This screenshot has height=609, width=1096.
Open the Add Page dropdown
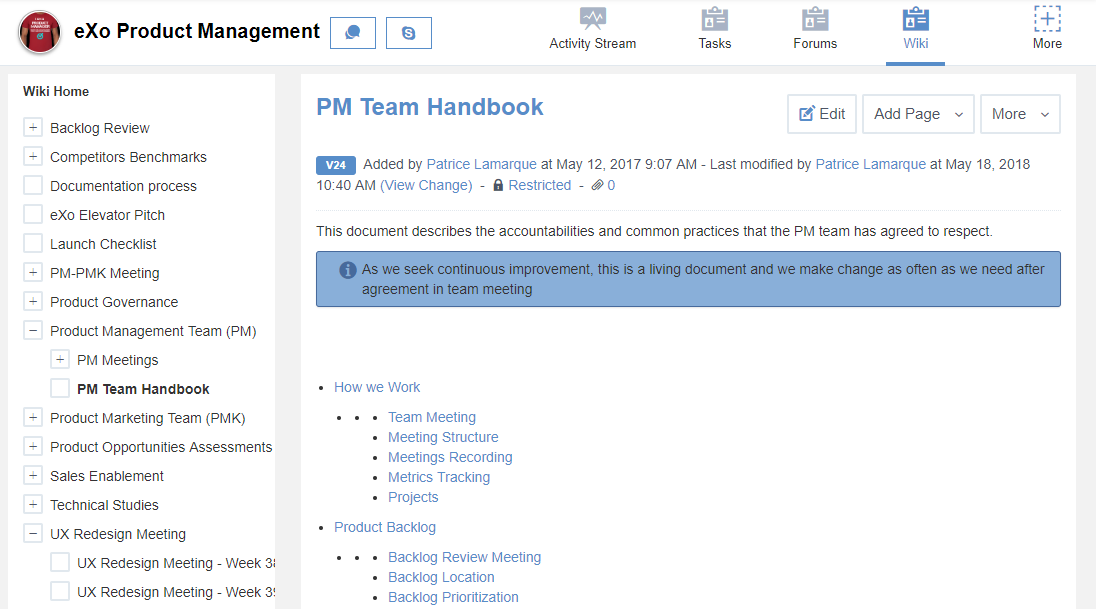pyautogui.click(x=918, y=114)
